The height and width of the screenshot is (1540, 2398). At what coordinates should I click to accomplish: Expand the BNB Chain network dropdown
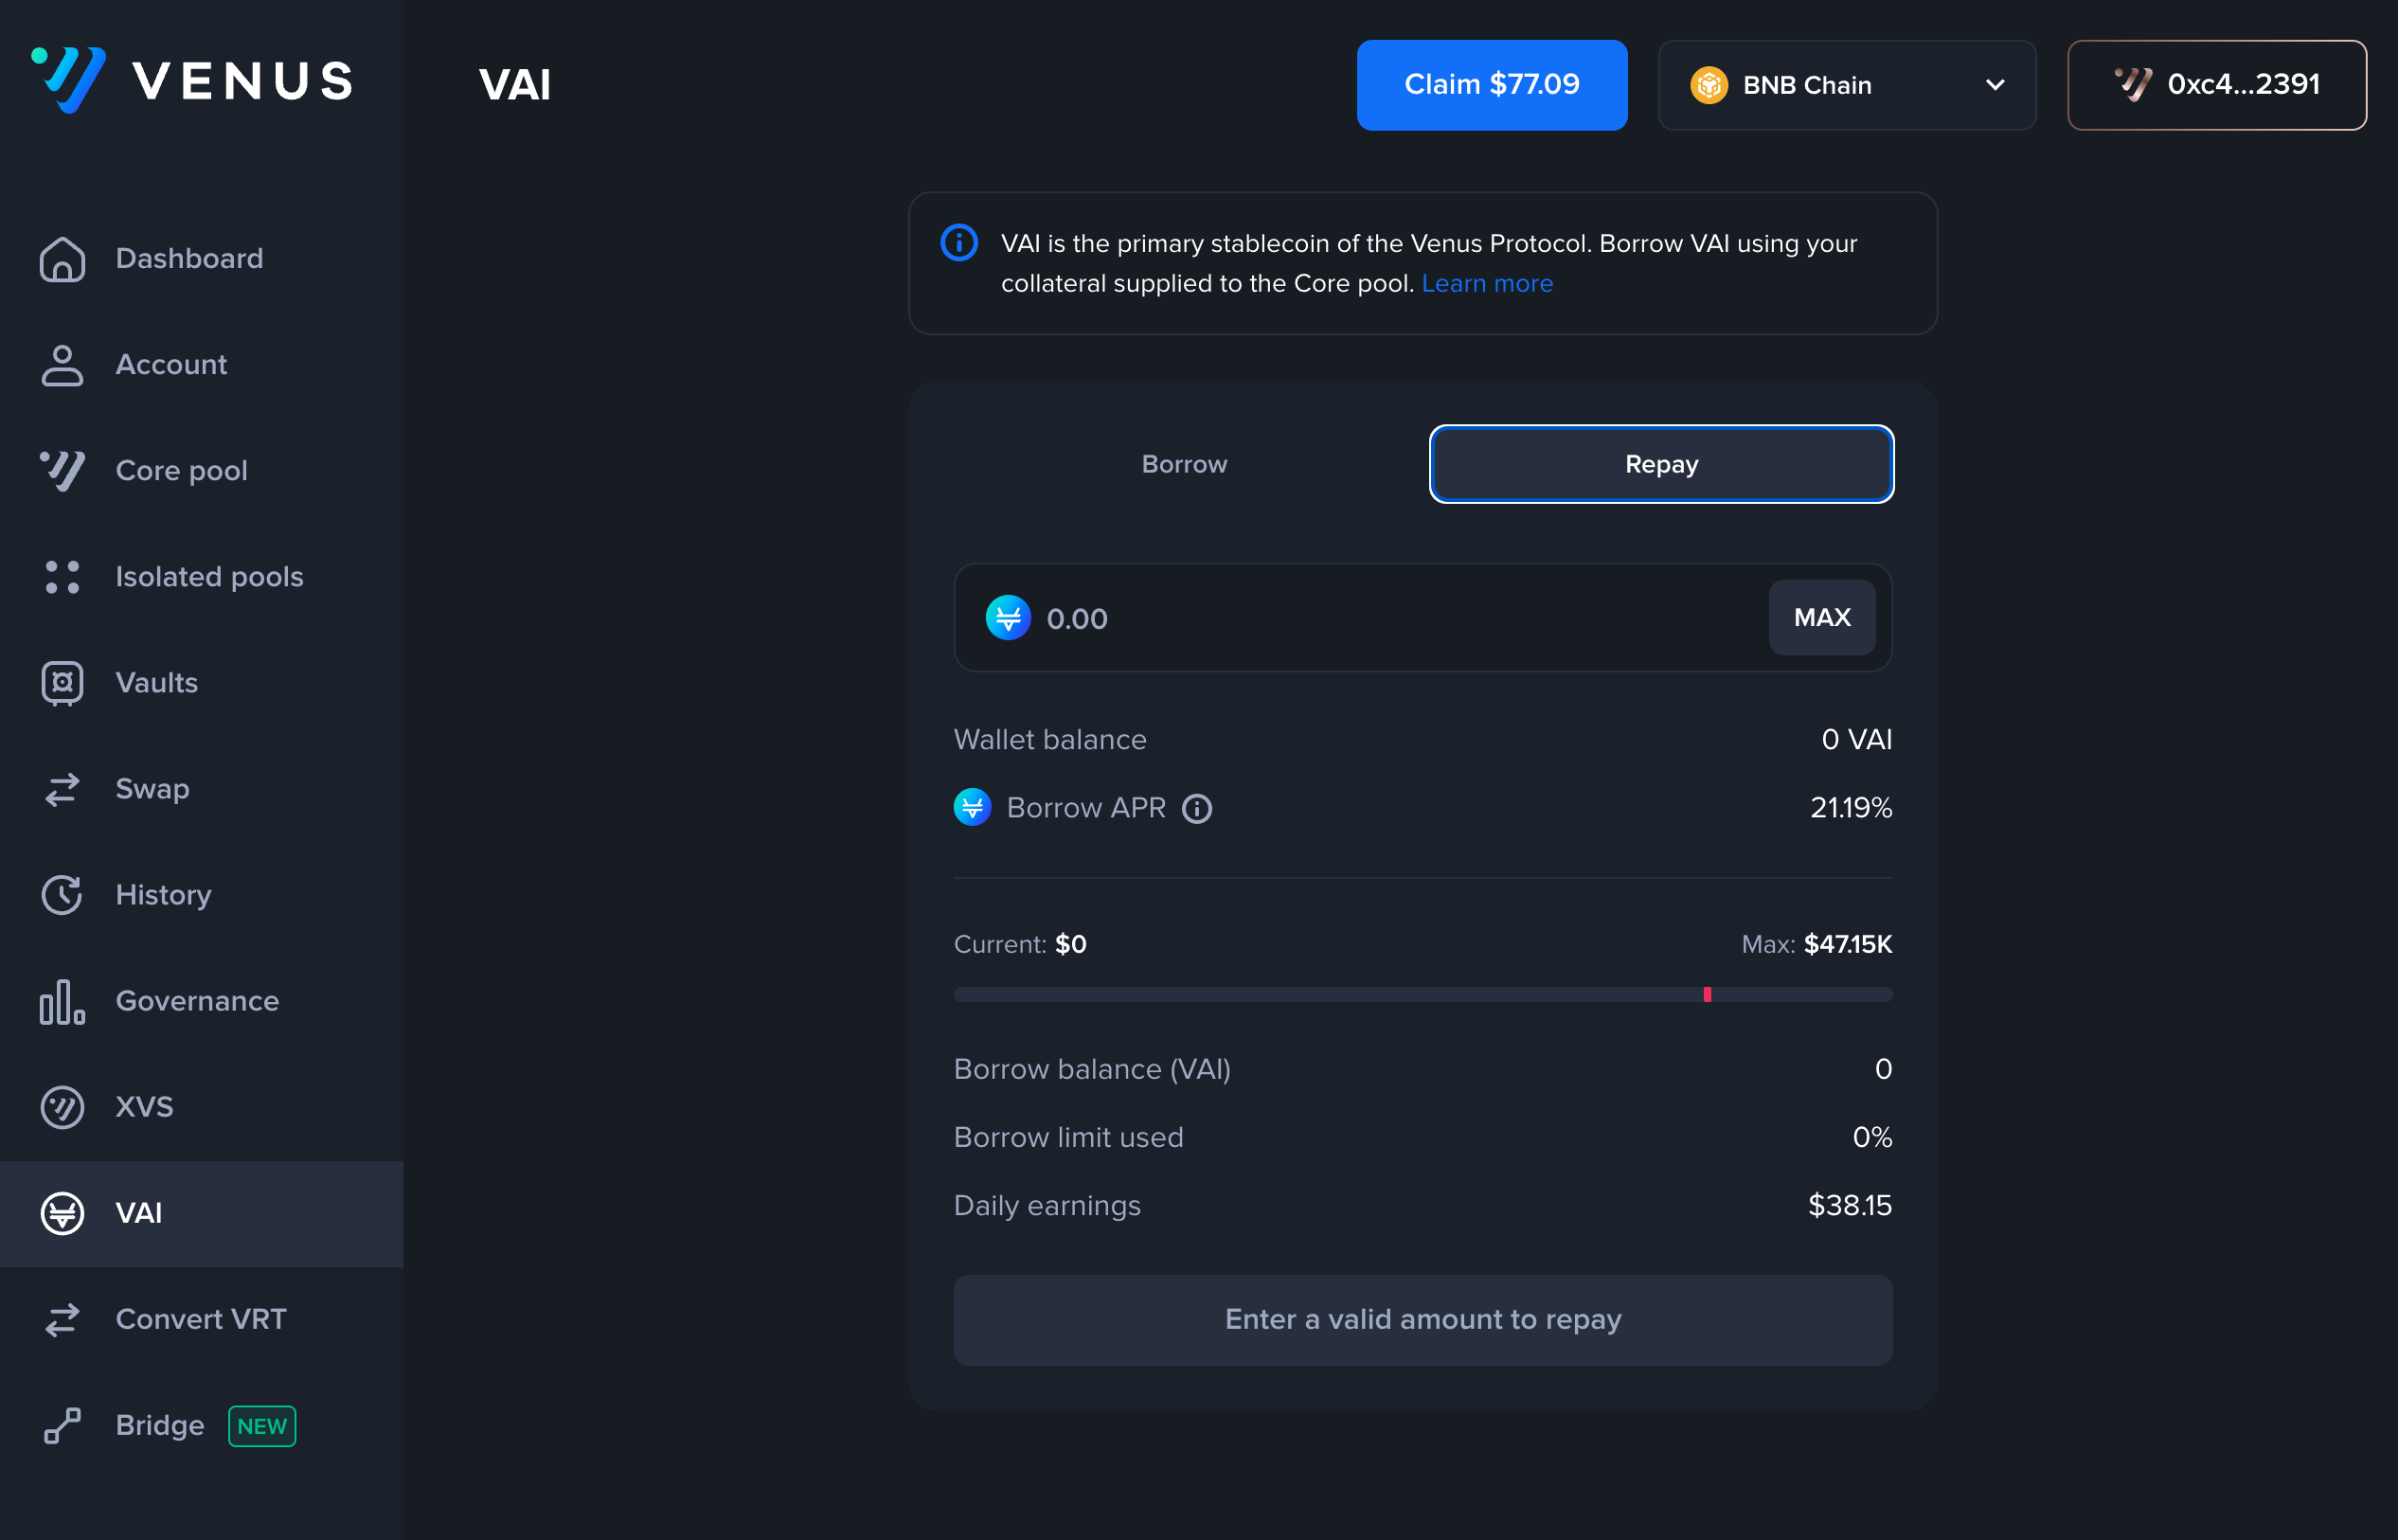point(1846,85)
